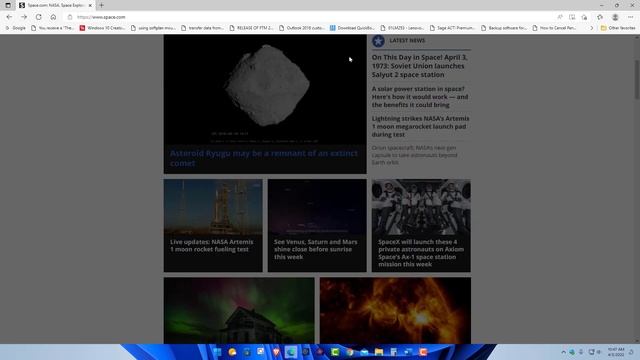Image resolution: width=640 pixels, height=360 pixels.
Task: Open the SpaceX Ax-1 astronauts story
Action: pos(421,253)
